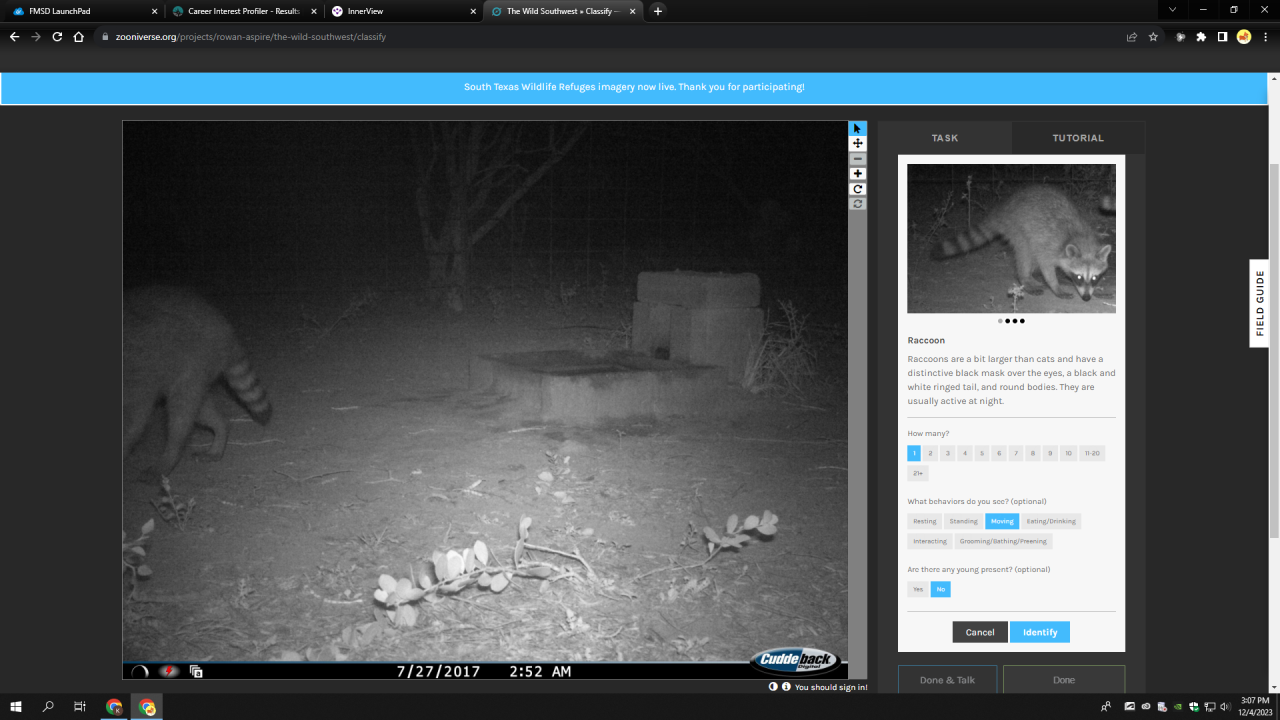This screenshot has height=720, width=1280.
Task: Open Chrome profile avatar
Action: 1243,37
